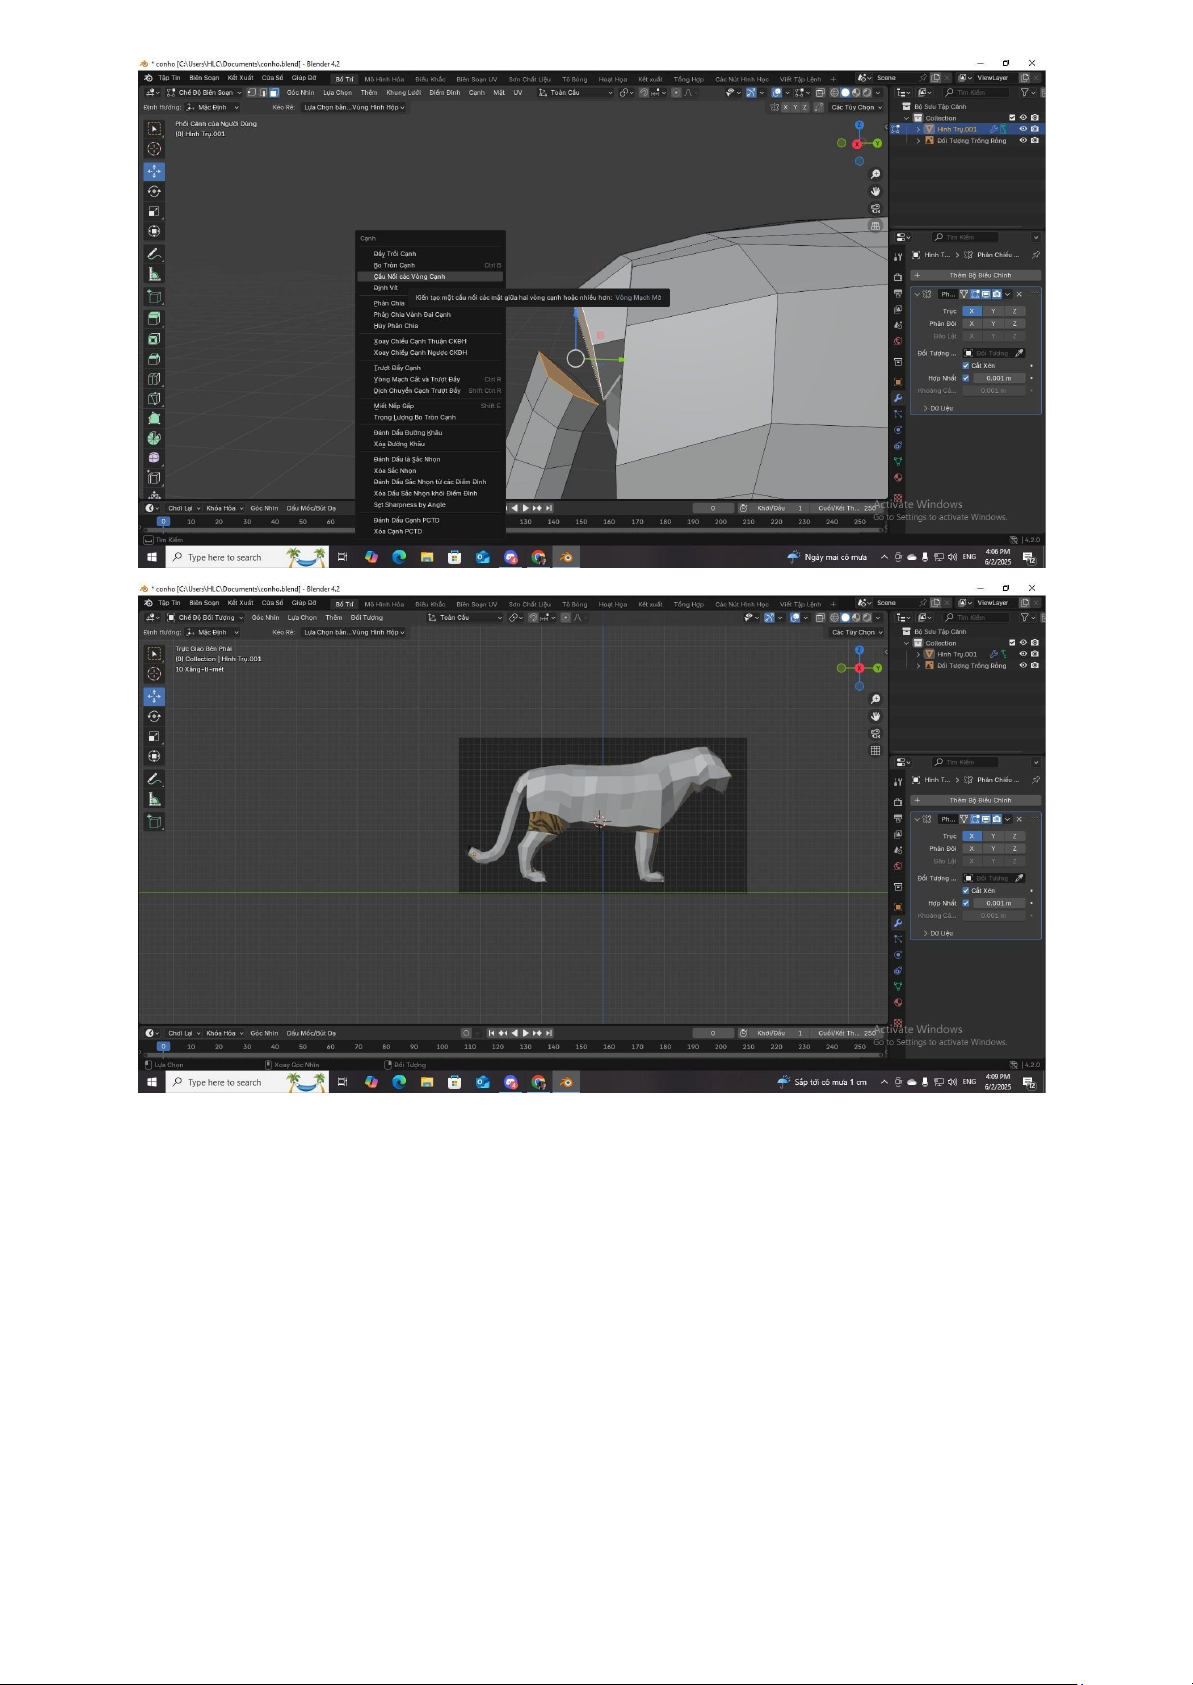Screen dimensions: 1193x1685
Task: Open Kéo Rê selection dropdown in upper screenshot
Action: 355,107
